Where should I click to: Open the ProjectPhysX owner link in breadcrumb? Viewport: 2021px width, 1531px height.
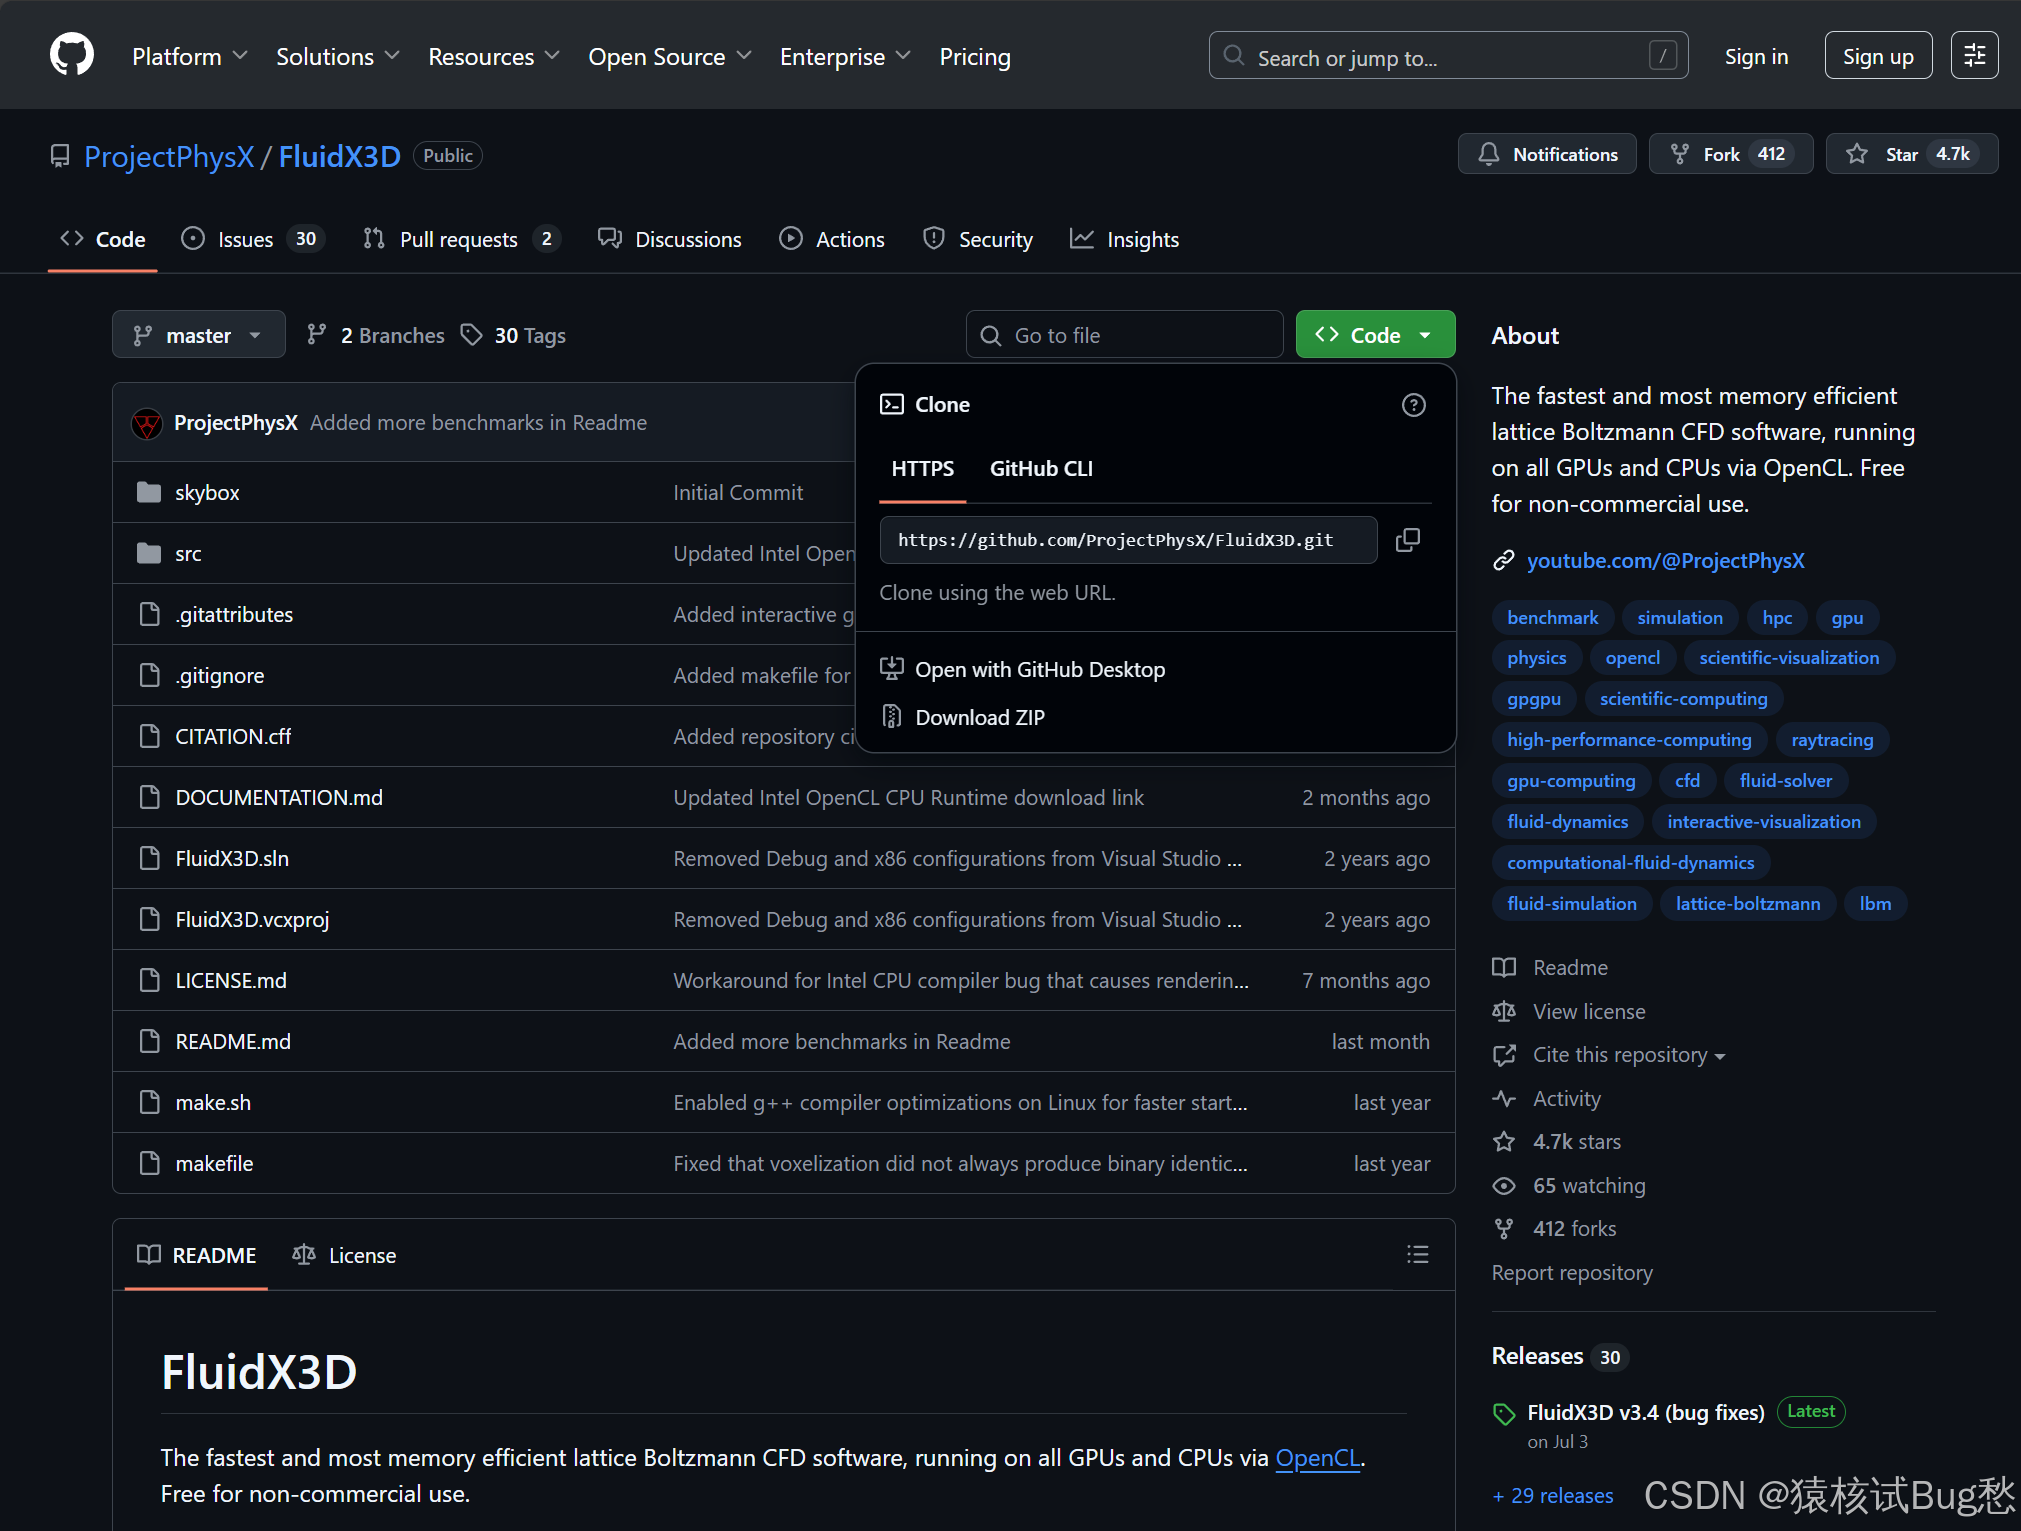[x=169, y=156]
